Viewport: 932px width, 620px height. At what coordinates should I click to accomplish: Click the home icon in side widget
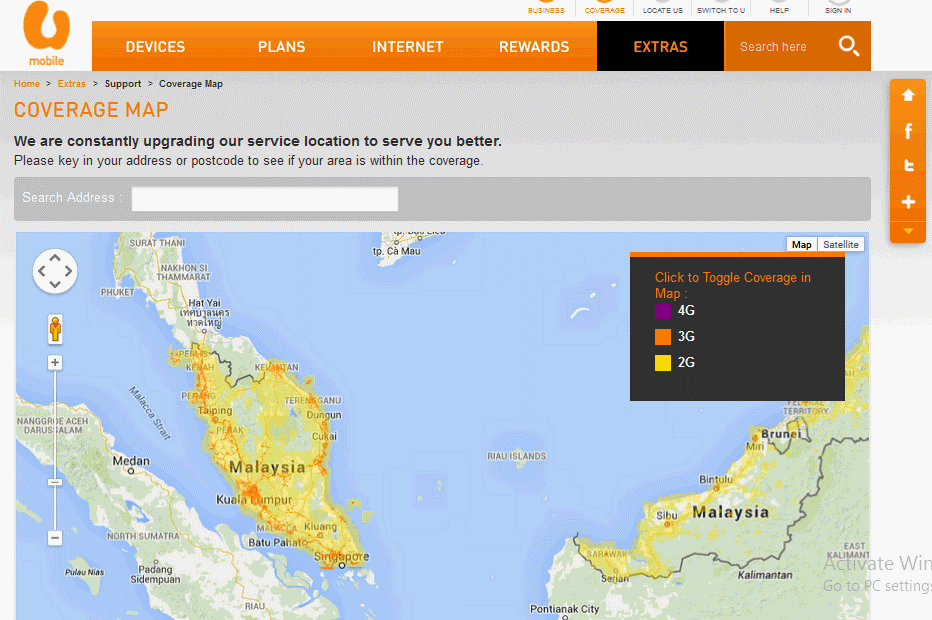coord(908,95)
